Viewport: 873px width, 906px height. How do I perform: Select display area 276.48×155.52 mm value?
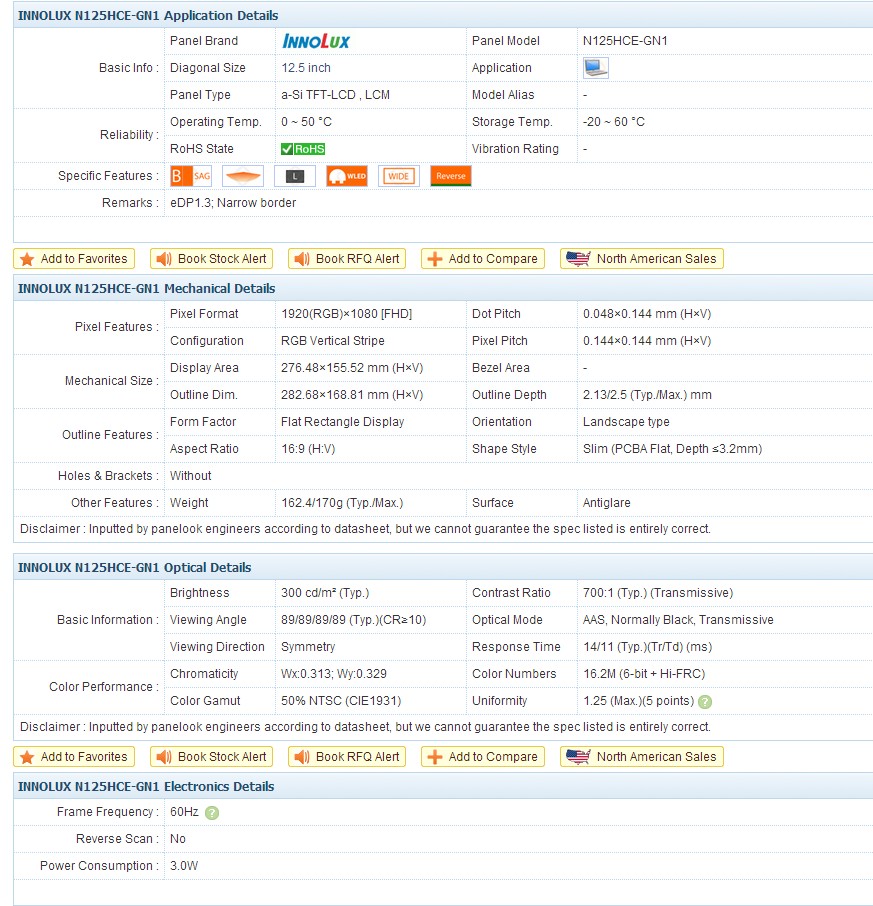tap(352, 368)
